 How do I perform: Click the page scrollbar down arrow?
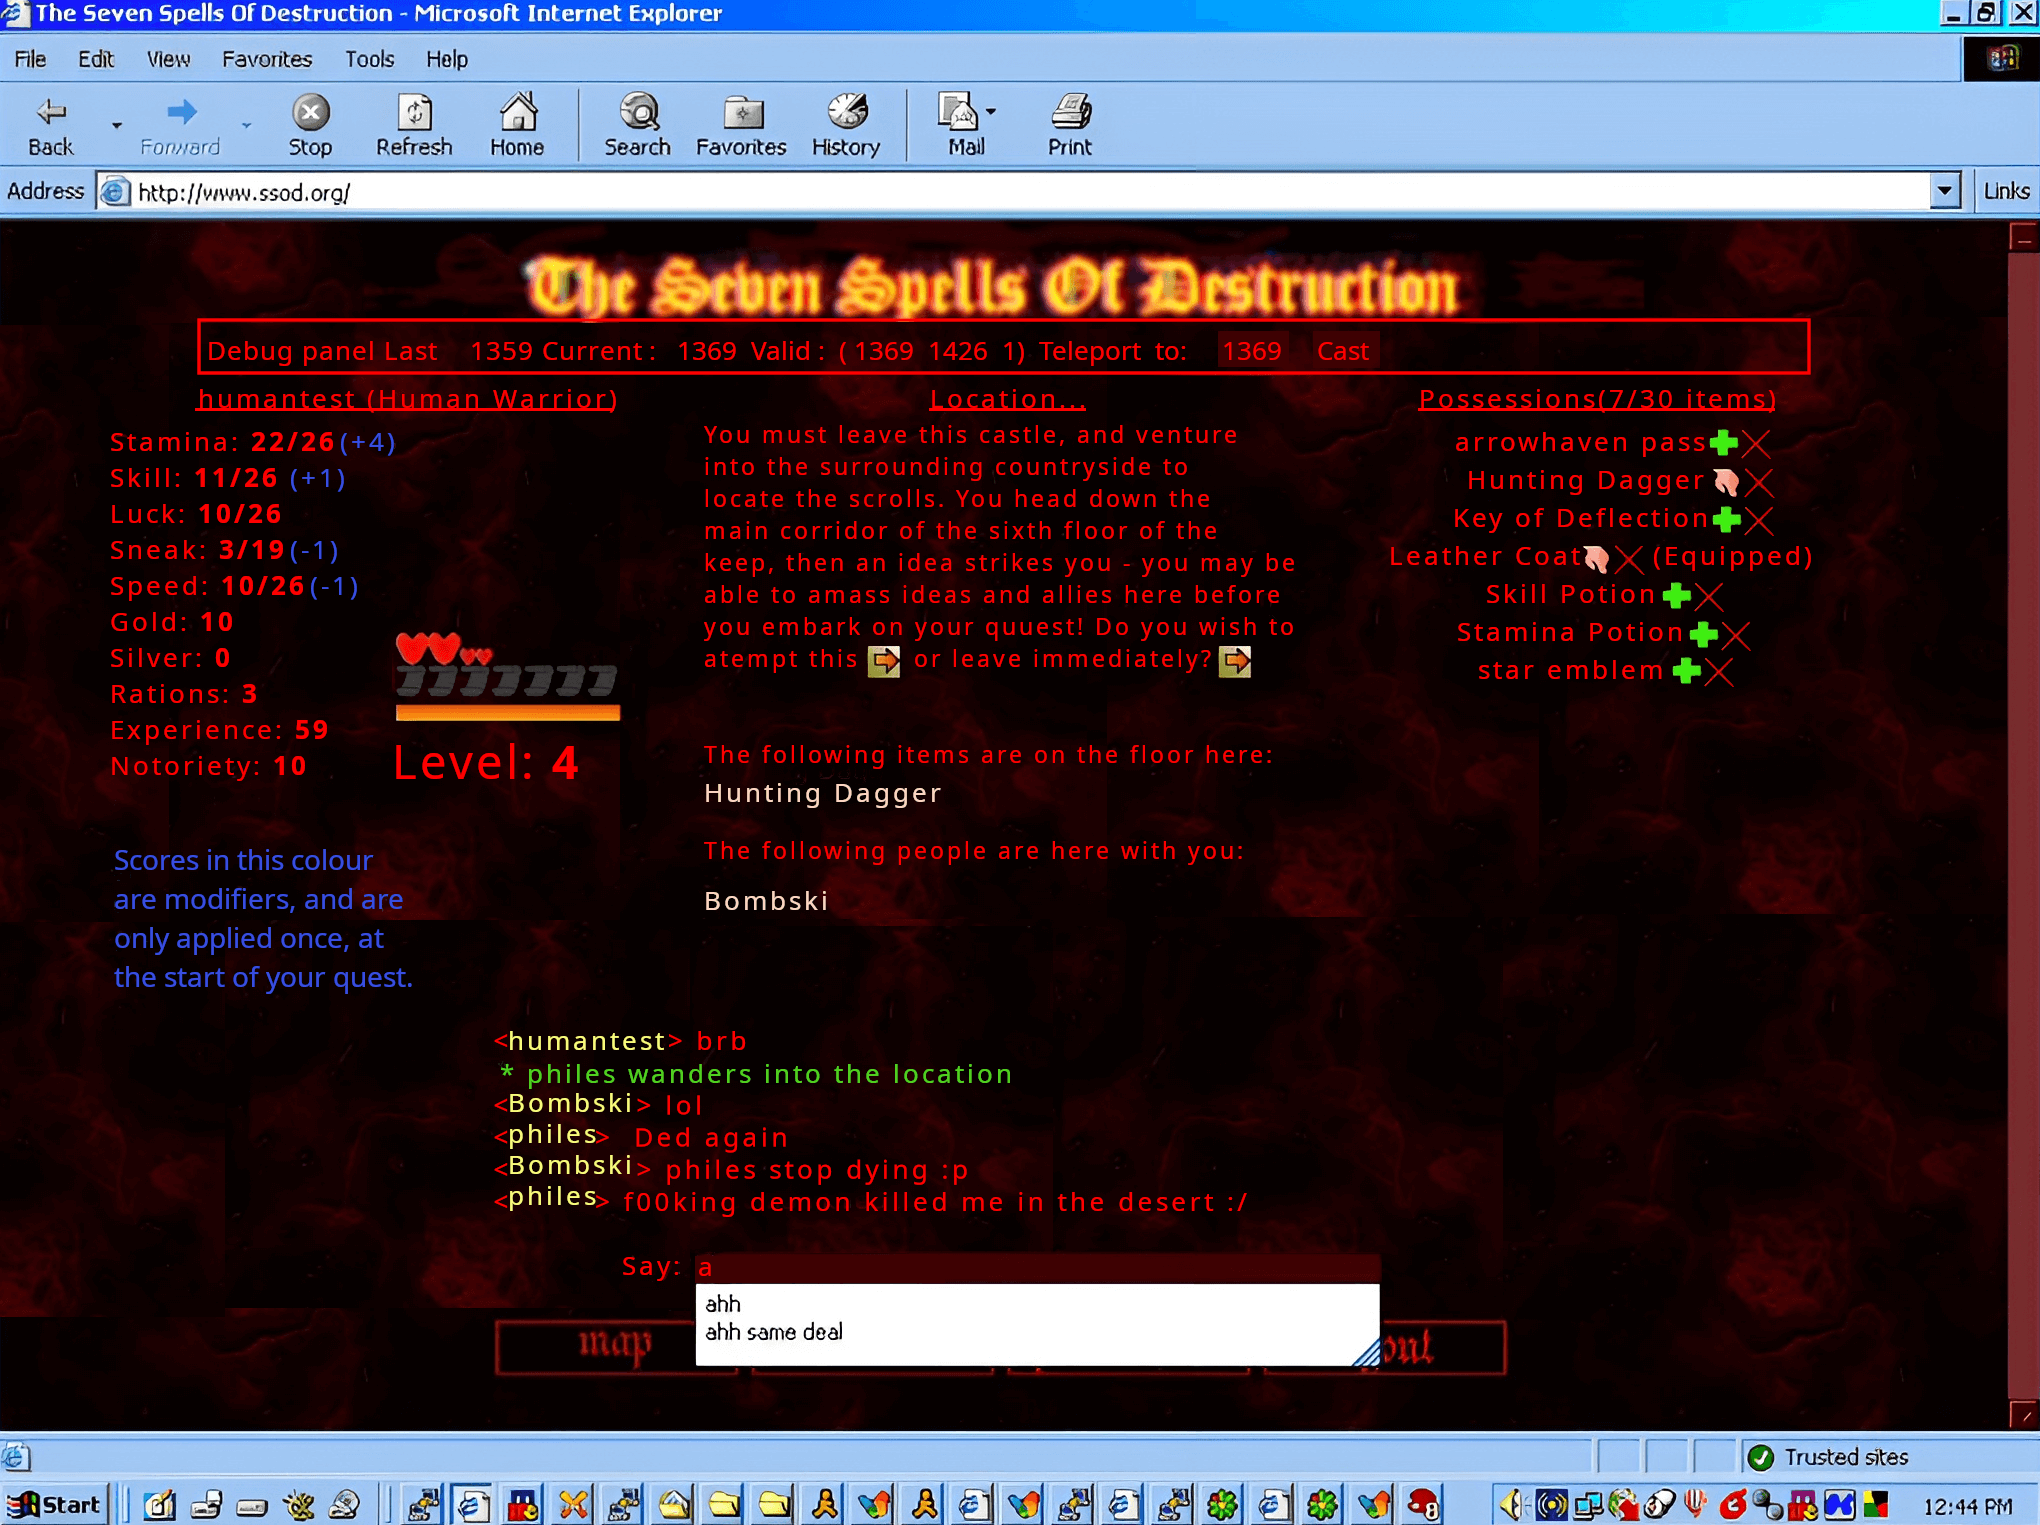click(2023, 1414)
